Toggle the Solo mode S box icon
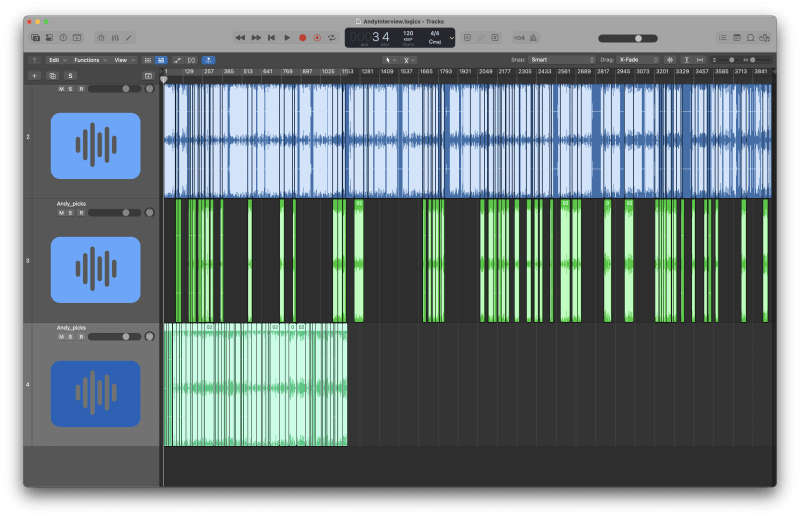This screenshot has width=800, height=518. click(x=495, y=38)
